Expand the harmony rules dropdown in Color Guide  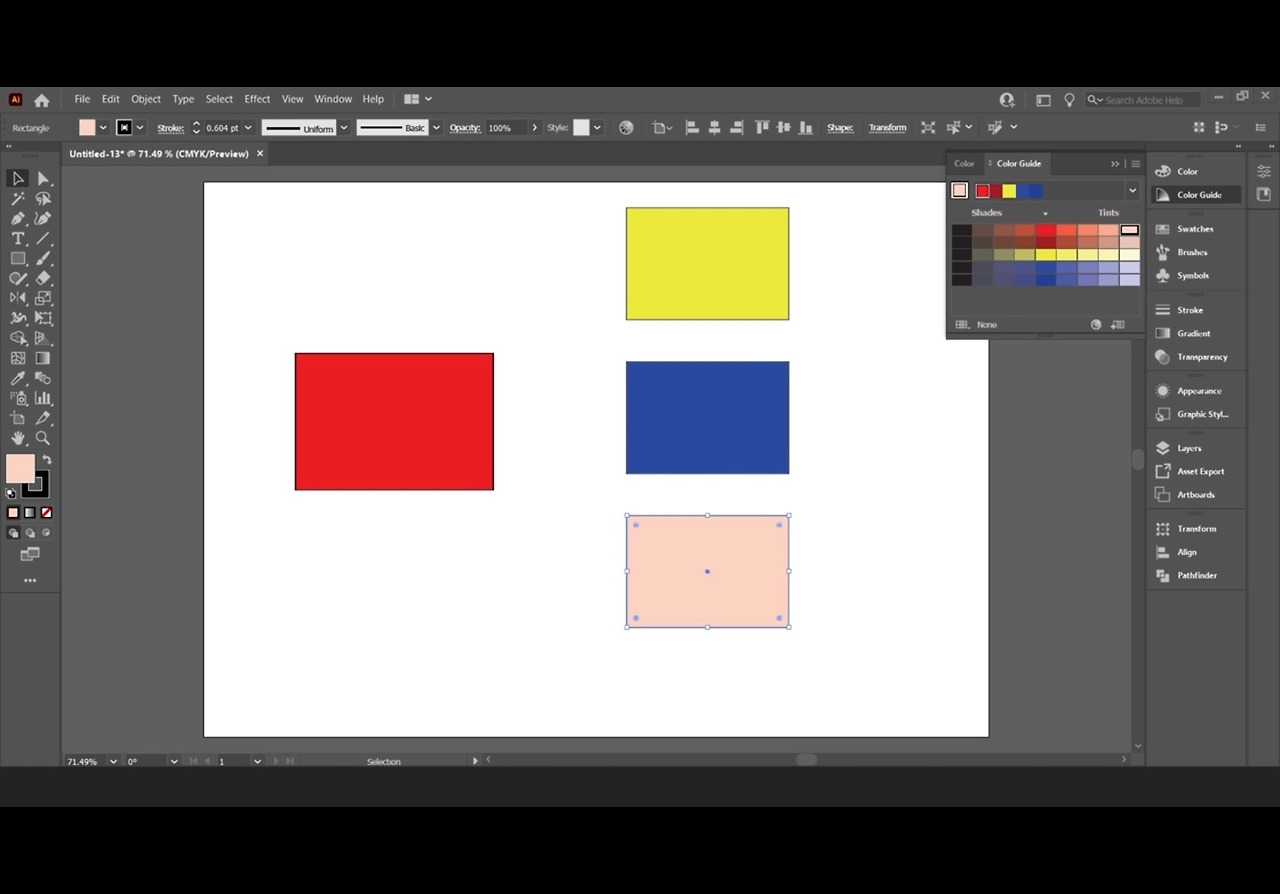pyautogui.click(x=1132, y=191)
